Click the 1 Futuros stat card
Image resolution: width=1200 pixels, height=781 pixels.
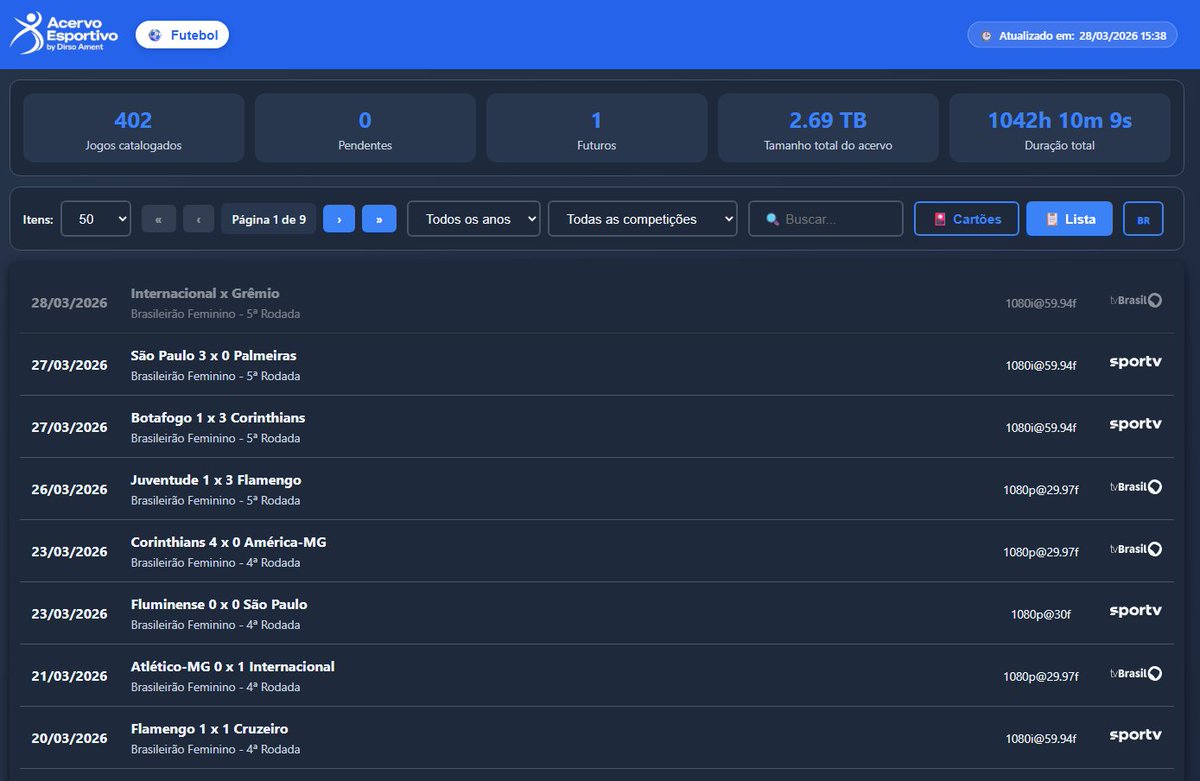click(596, 128)
